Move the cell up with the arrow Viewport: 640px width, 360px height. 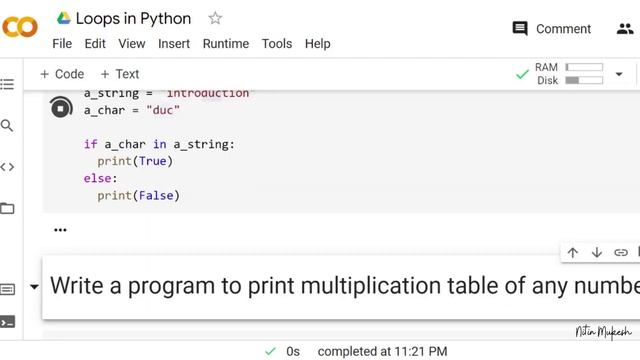pos(573,253)
